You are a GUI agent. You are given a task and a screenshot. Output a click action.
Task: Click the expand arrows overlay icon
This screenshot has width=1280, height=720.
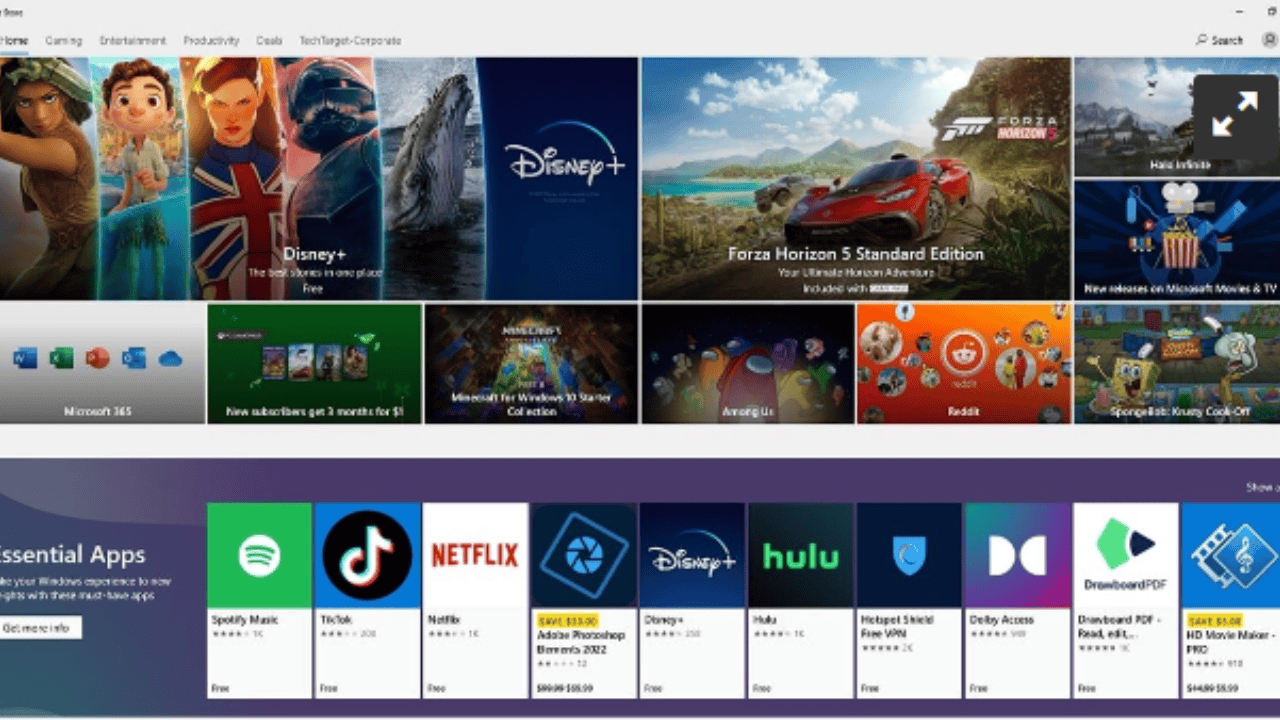point(1235,117)
